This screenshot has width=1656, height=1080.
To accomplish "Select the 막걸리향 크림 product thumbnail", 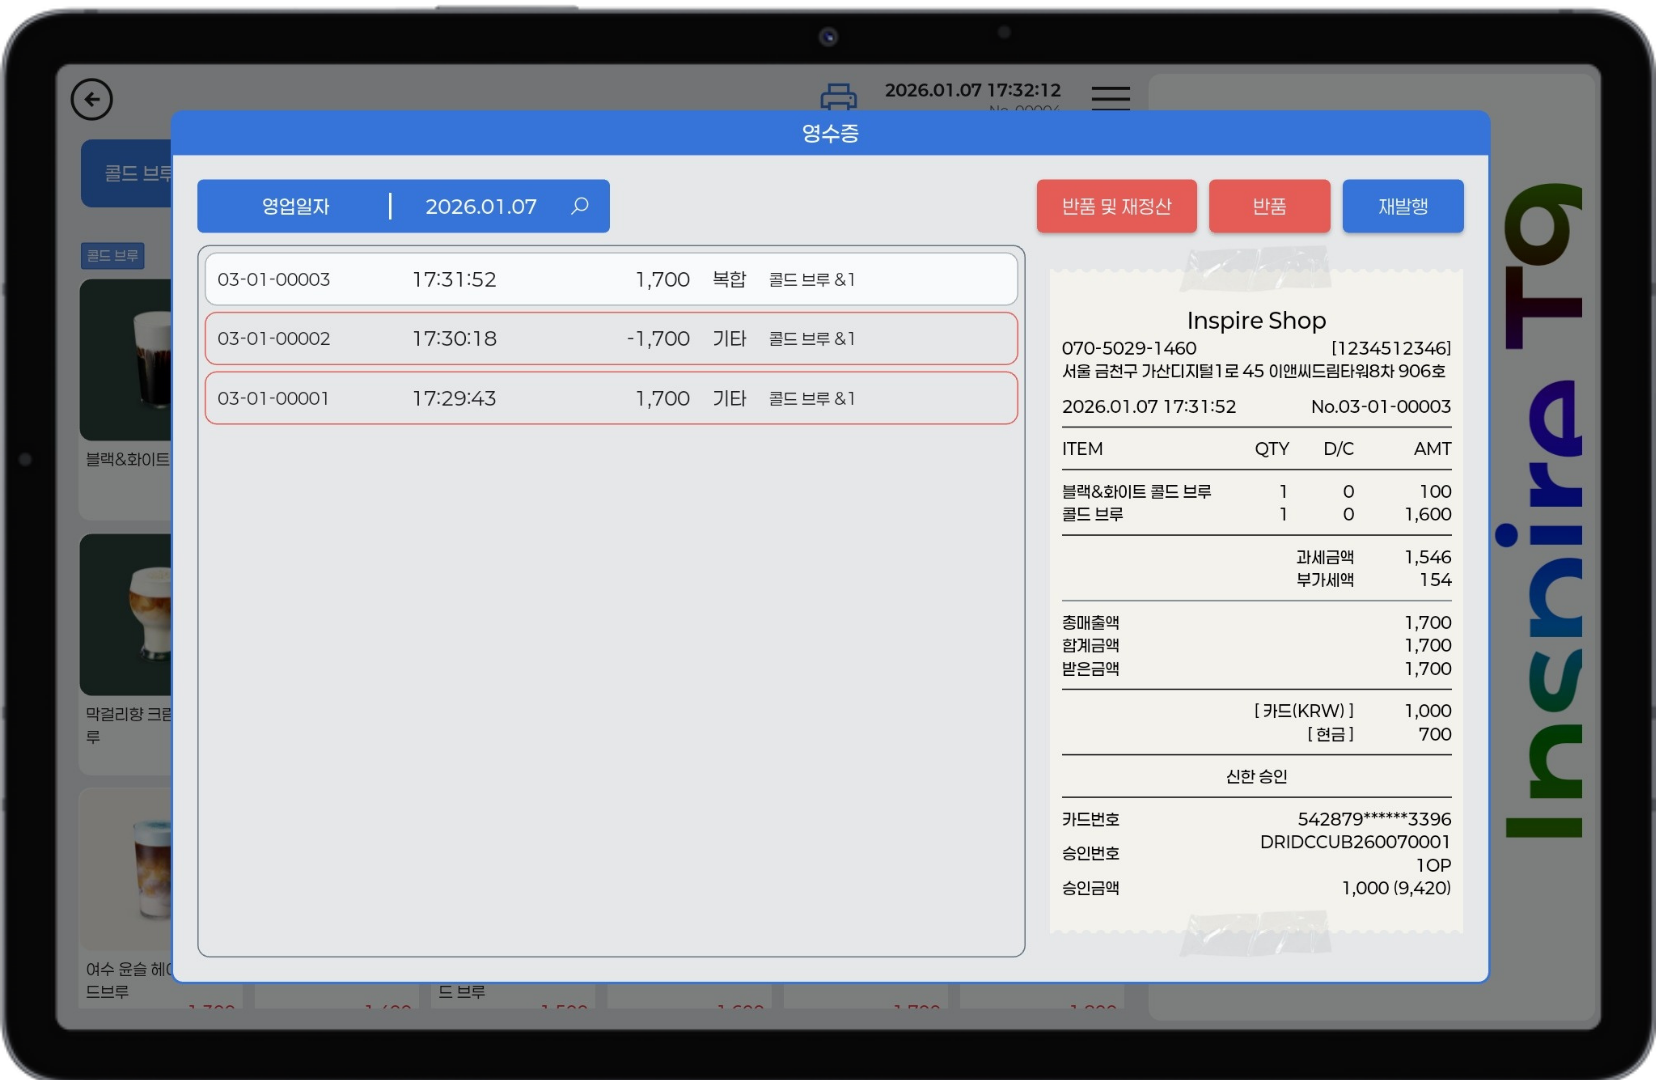I will (127, 614).
